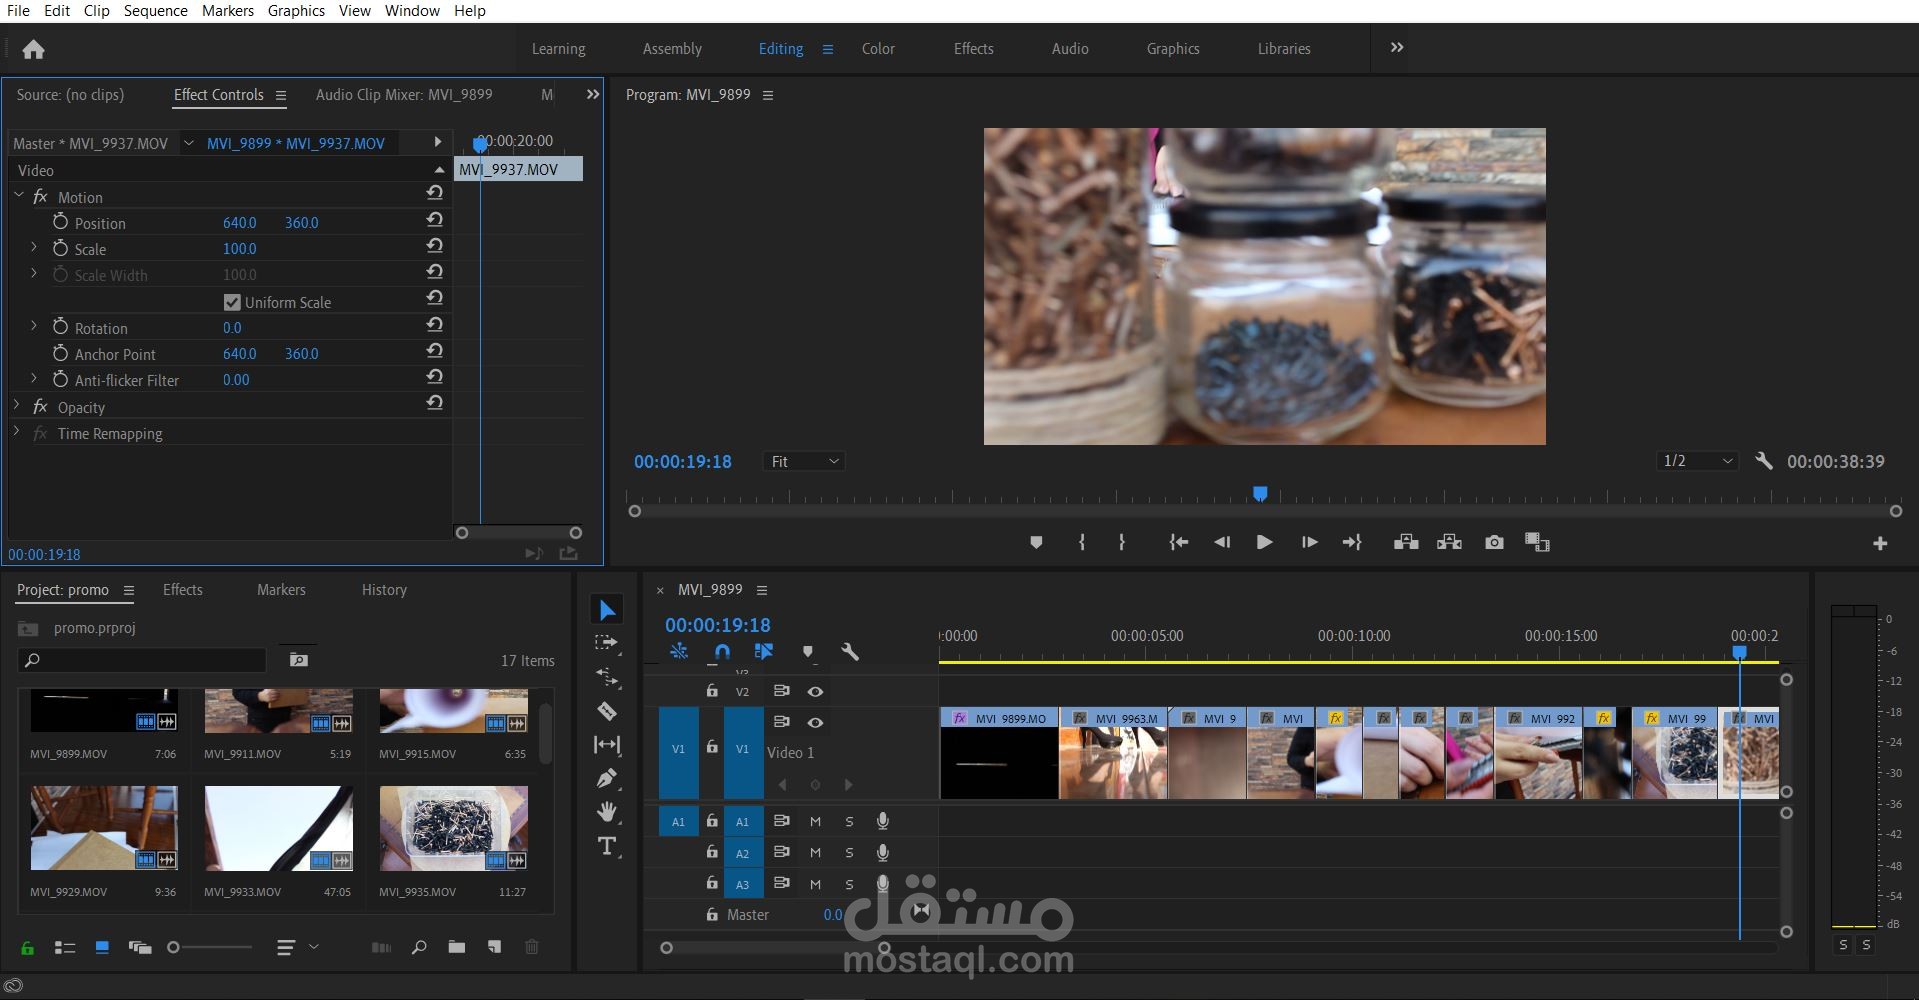The image size is (1919, 1000).
Task: Mute audio track A1
Action: click(x=815, y=822)
